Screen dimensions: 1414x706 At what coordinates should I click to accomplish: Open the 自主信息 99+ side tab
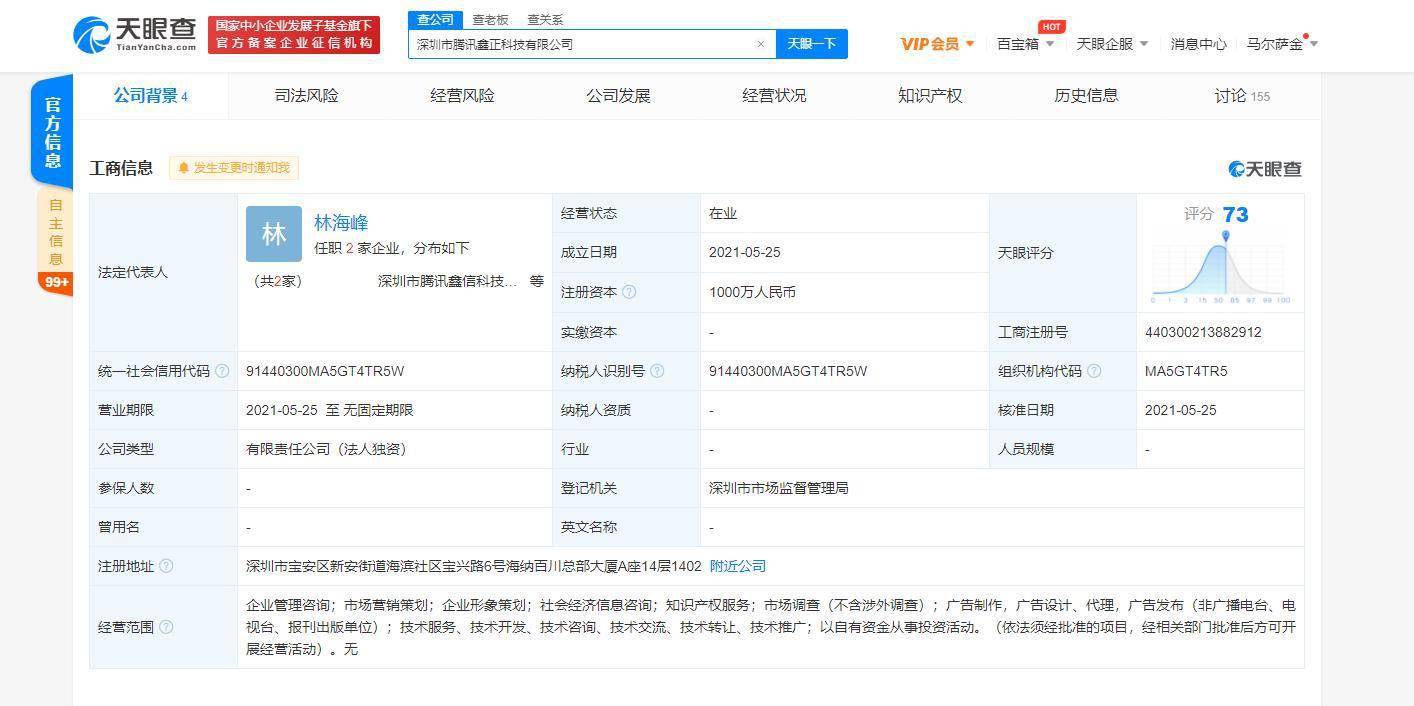(56, 244)
